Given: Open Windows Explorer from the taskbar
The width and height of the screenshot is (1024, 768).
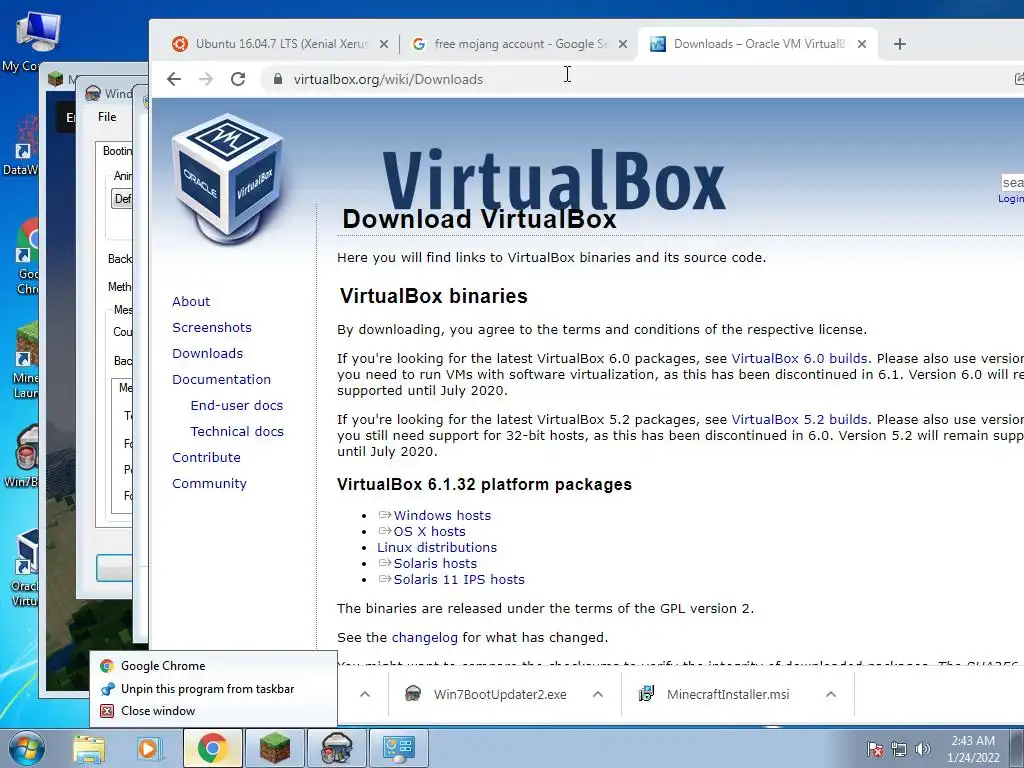Looking at the screenshot, I should pos(88,748).
